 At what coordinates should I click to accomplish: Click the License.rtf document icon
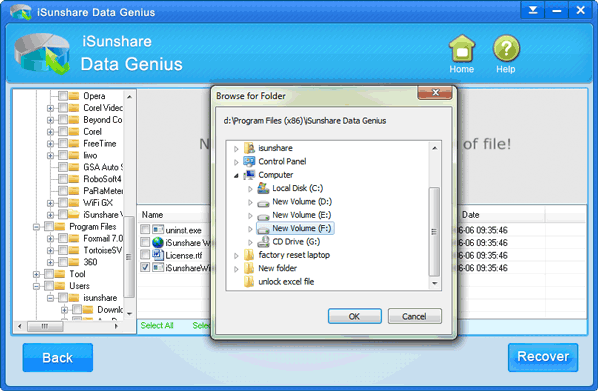tap(158, 255)
